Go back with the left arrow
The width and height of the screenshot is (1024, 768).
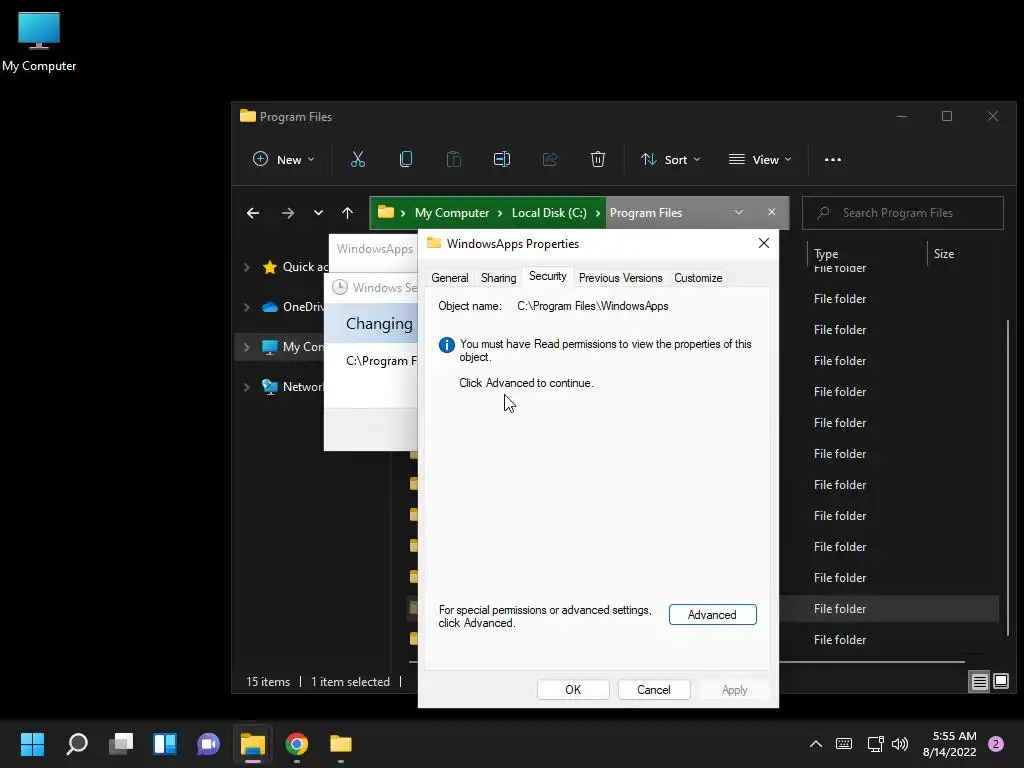pyautogui.click(x=253, y=213)
